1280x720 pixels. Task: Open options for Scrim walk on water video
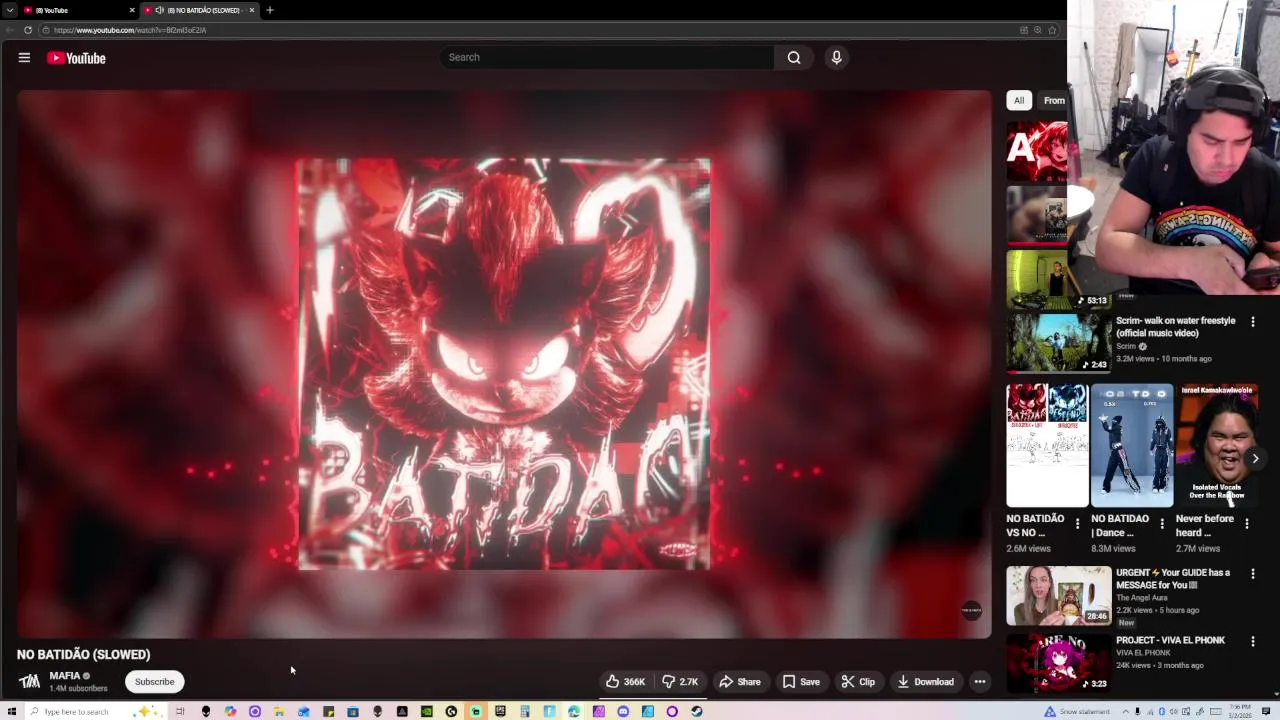[x=1252, y=322]
